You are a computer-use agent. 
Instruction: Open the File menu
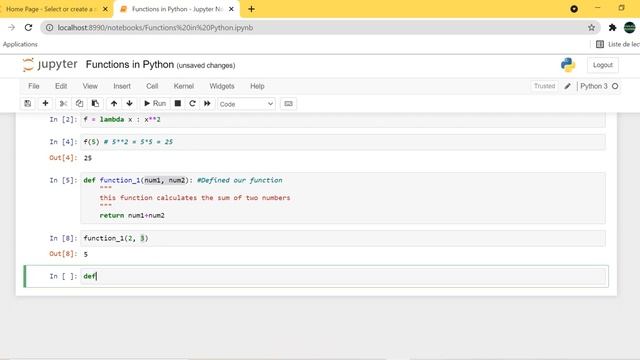[33, 86]
